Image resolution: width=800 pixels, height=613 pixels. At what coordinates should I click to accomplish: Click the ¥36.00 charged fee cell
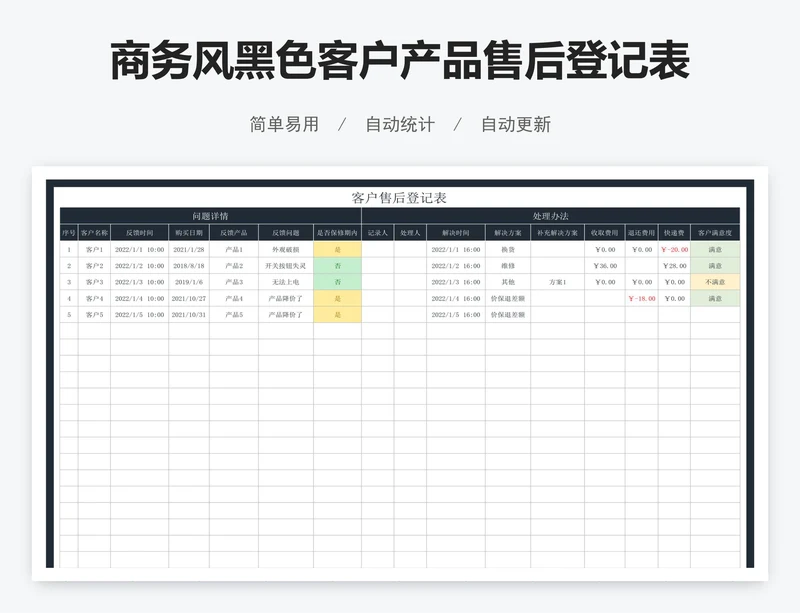(x=605, y=266)
